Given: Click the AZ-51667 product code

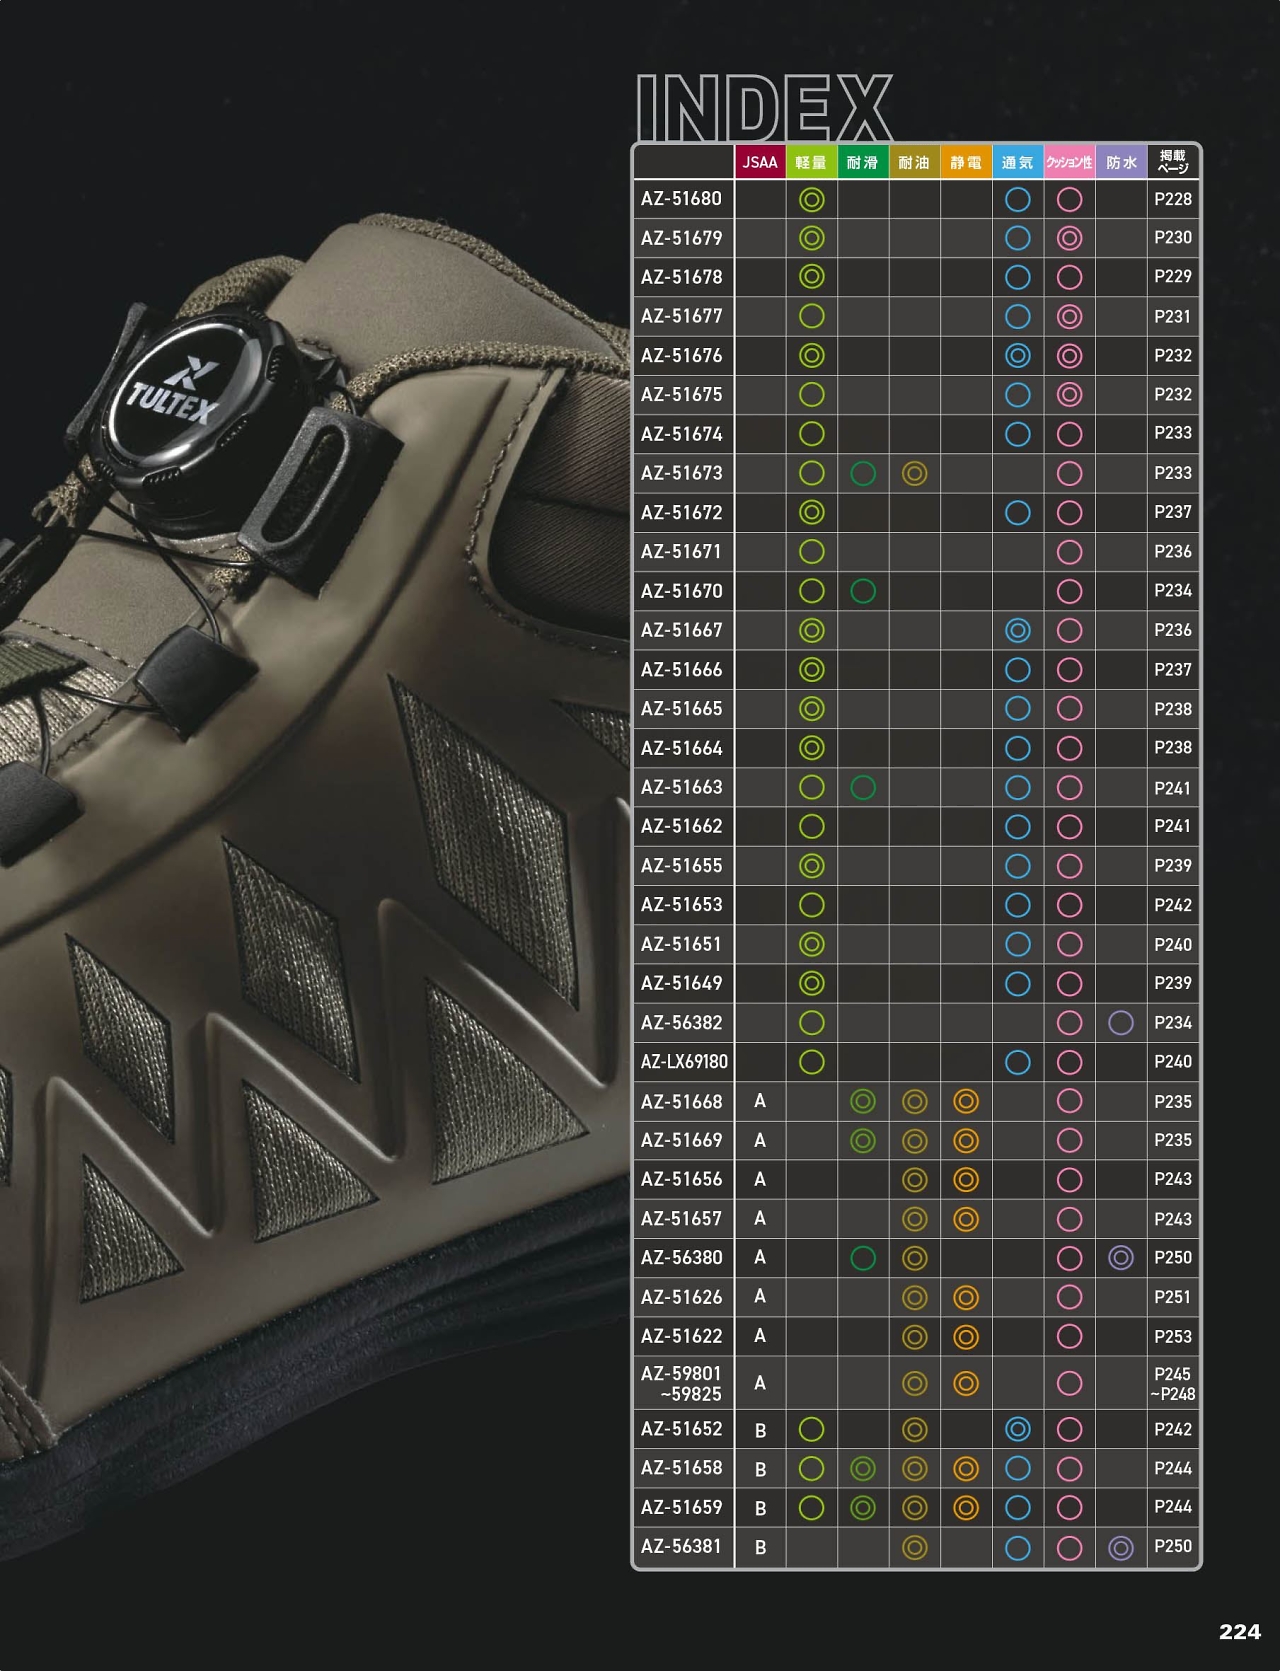Looking at the screenshot, I should [x=681, y=630].
